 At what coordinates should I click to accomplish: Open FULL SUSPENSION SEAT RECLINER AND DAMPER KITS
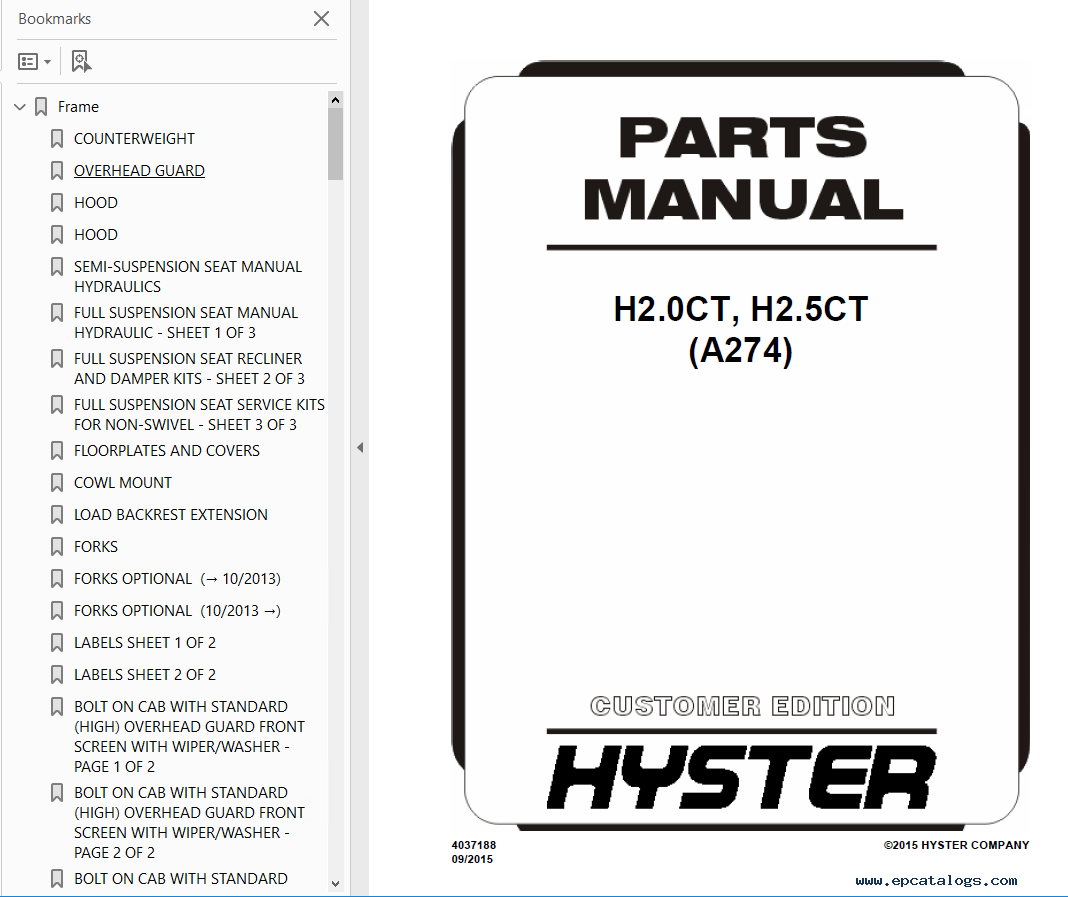[x=189, y=368]
